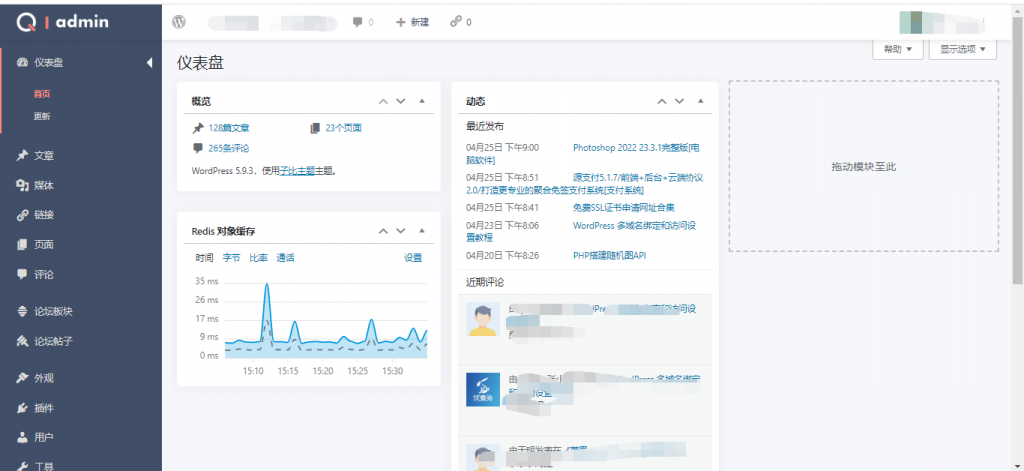Switch Redis chart to 比率 tab

[259, 257]
